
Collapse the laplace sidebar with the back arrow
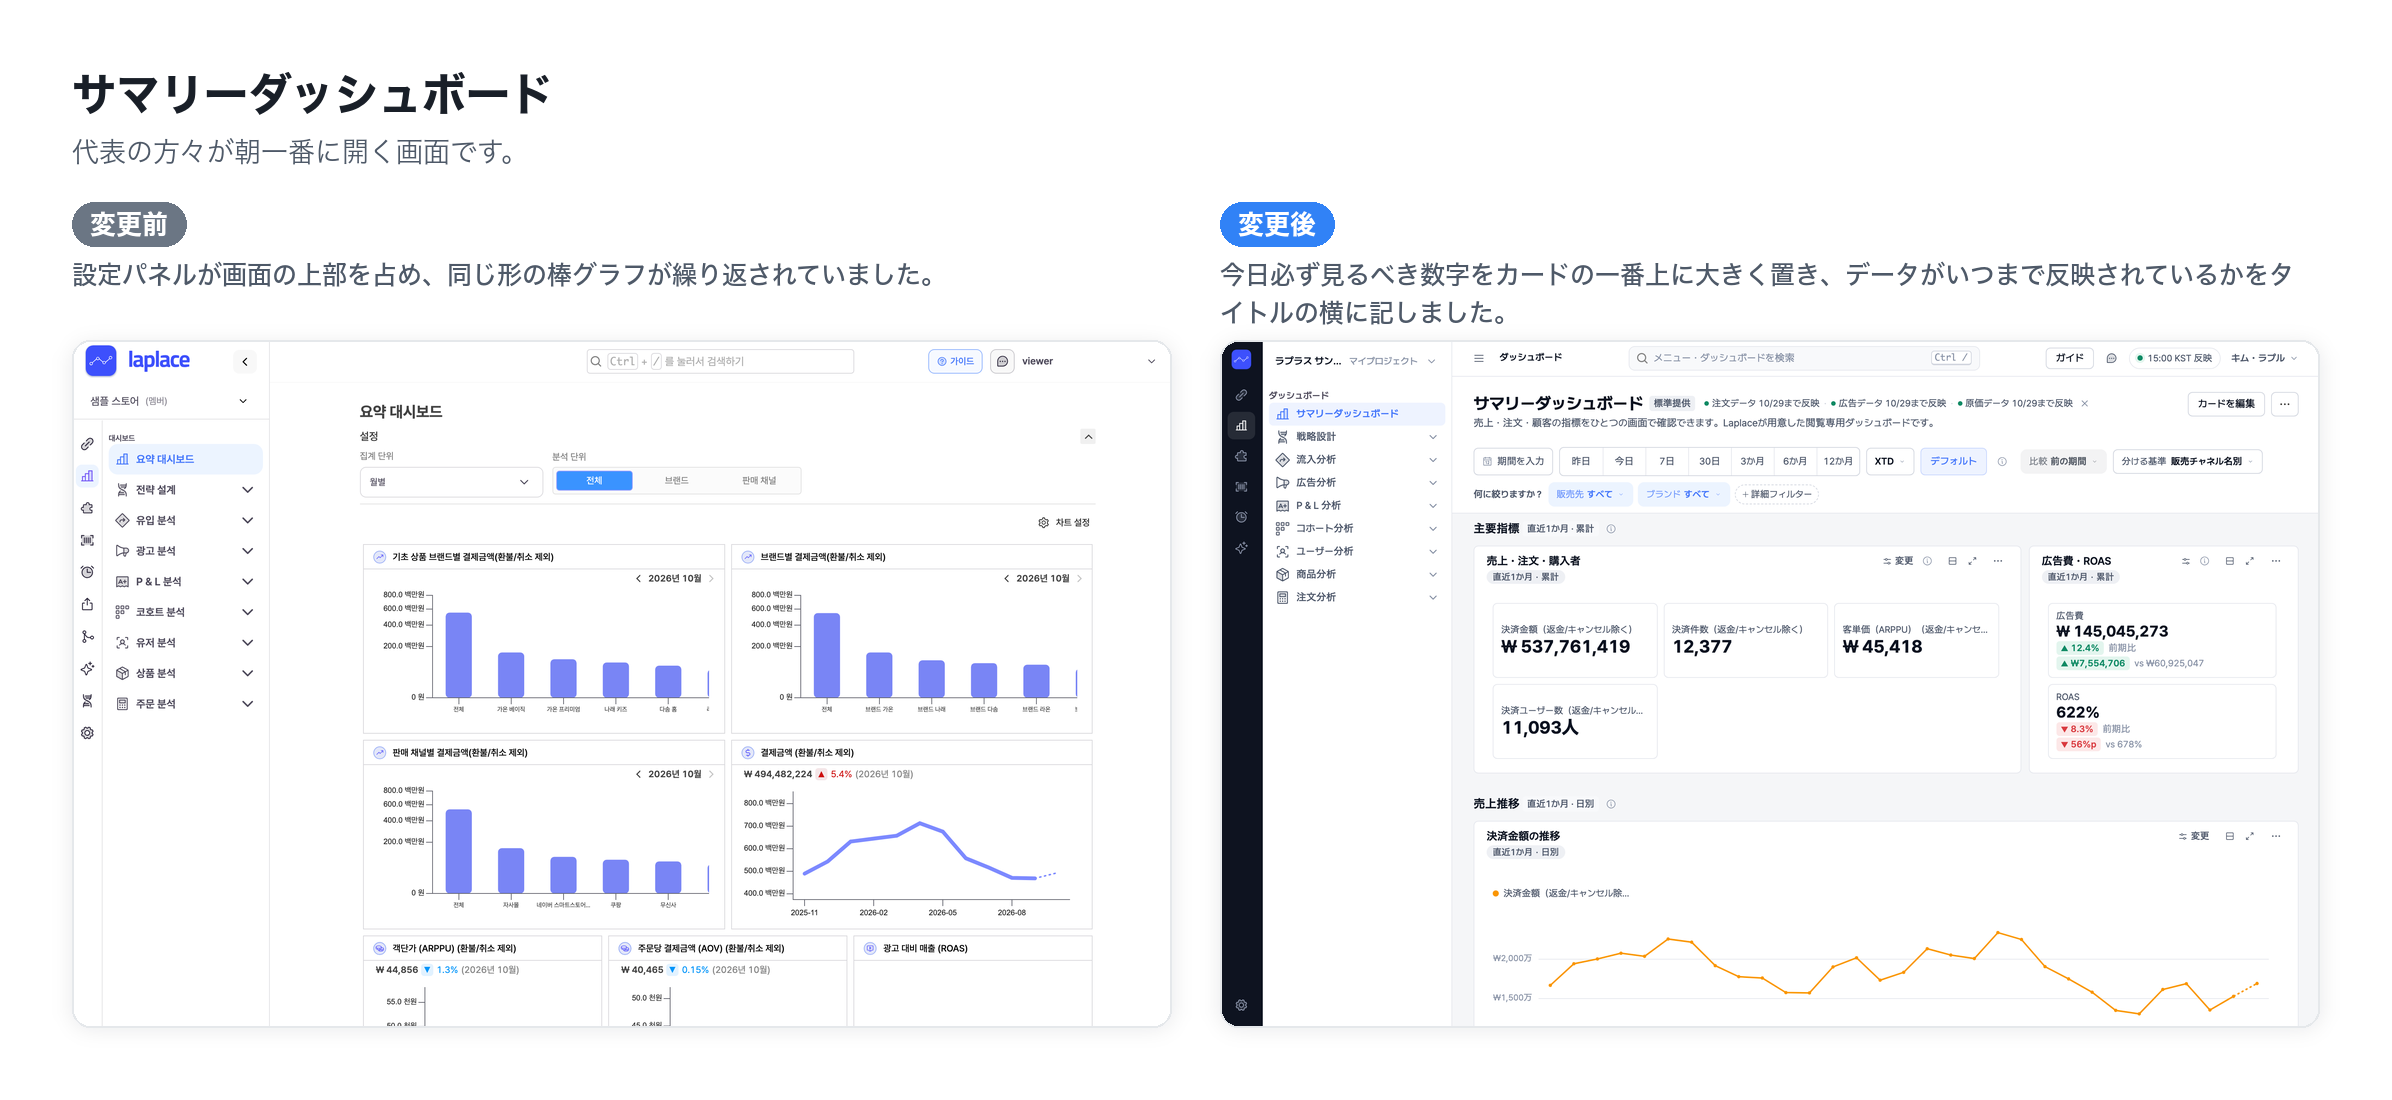click(245, 362)
